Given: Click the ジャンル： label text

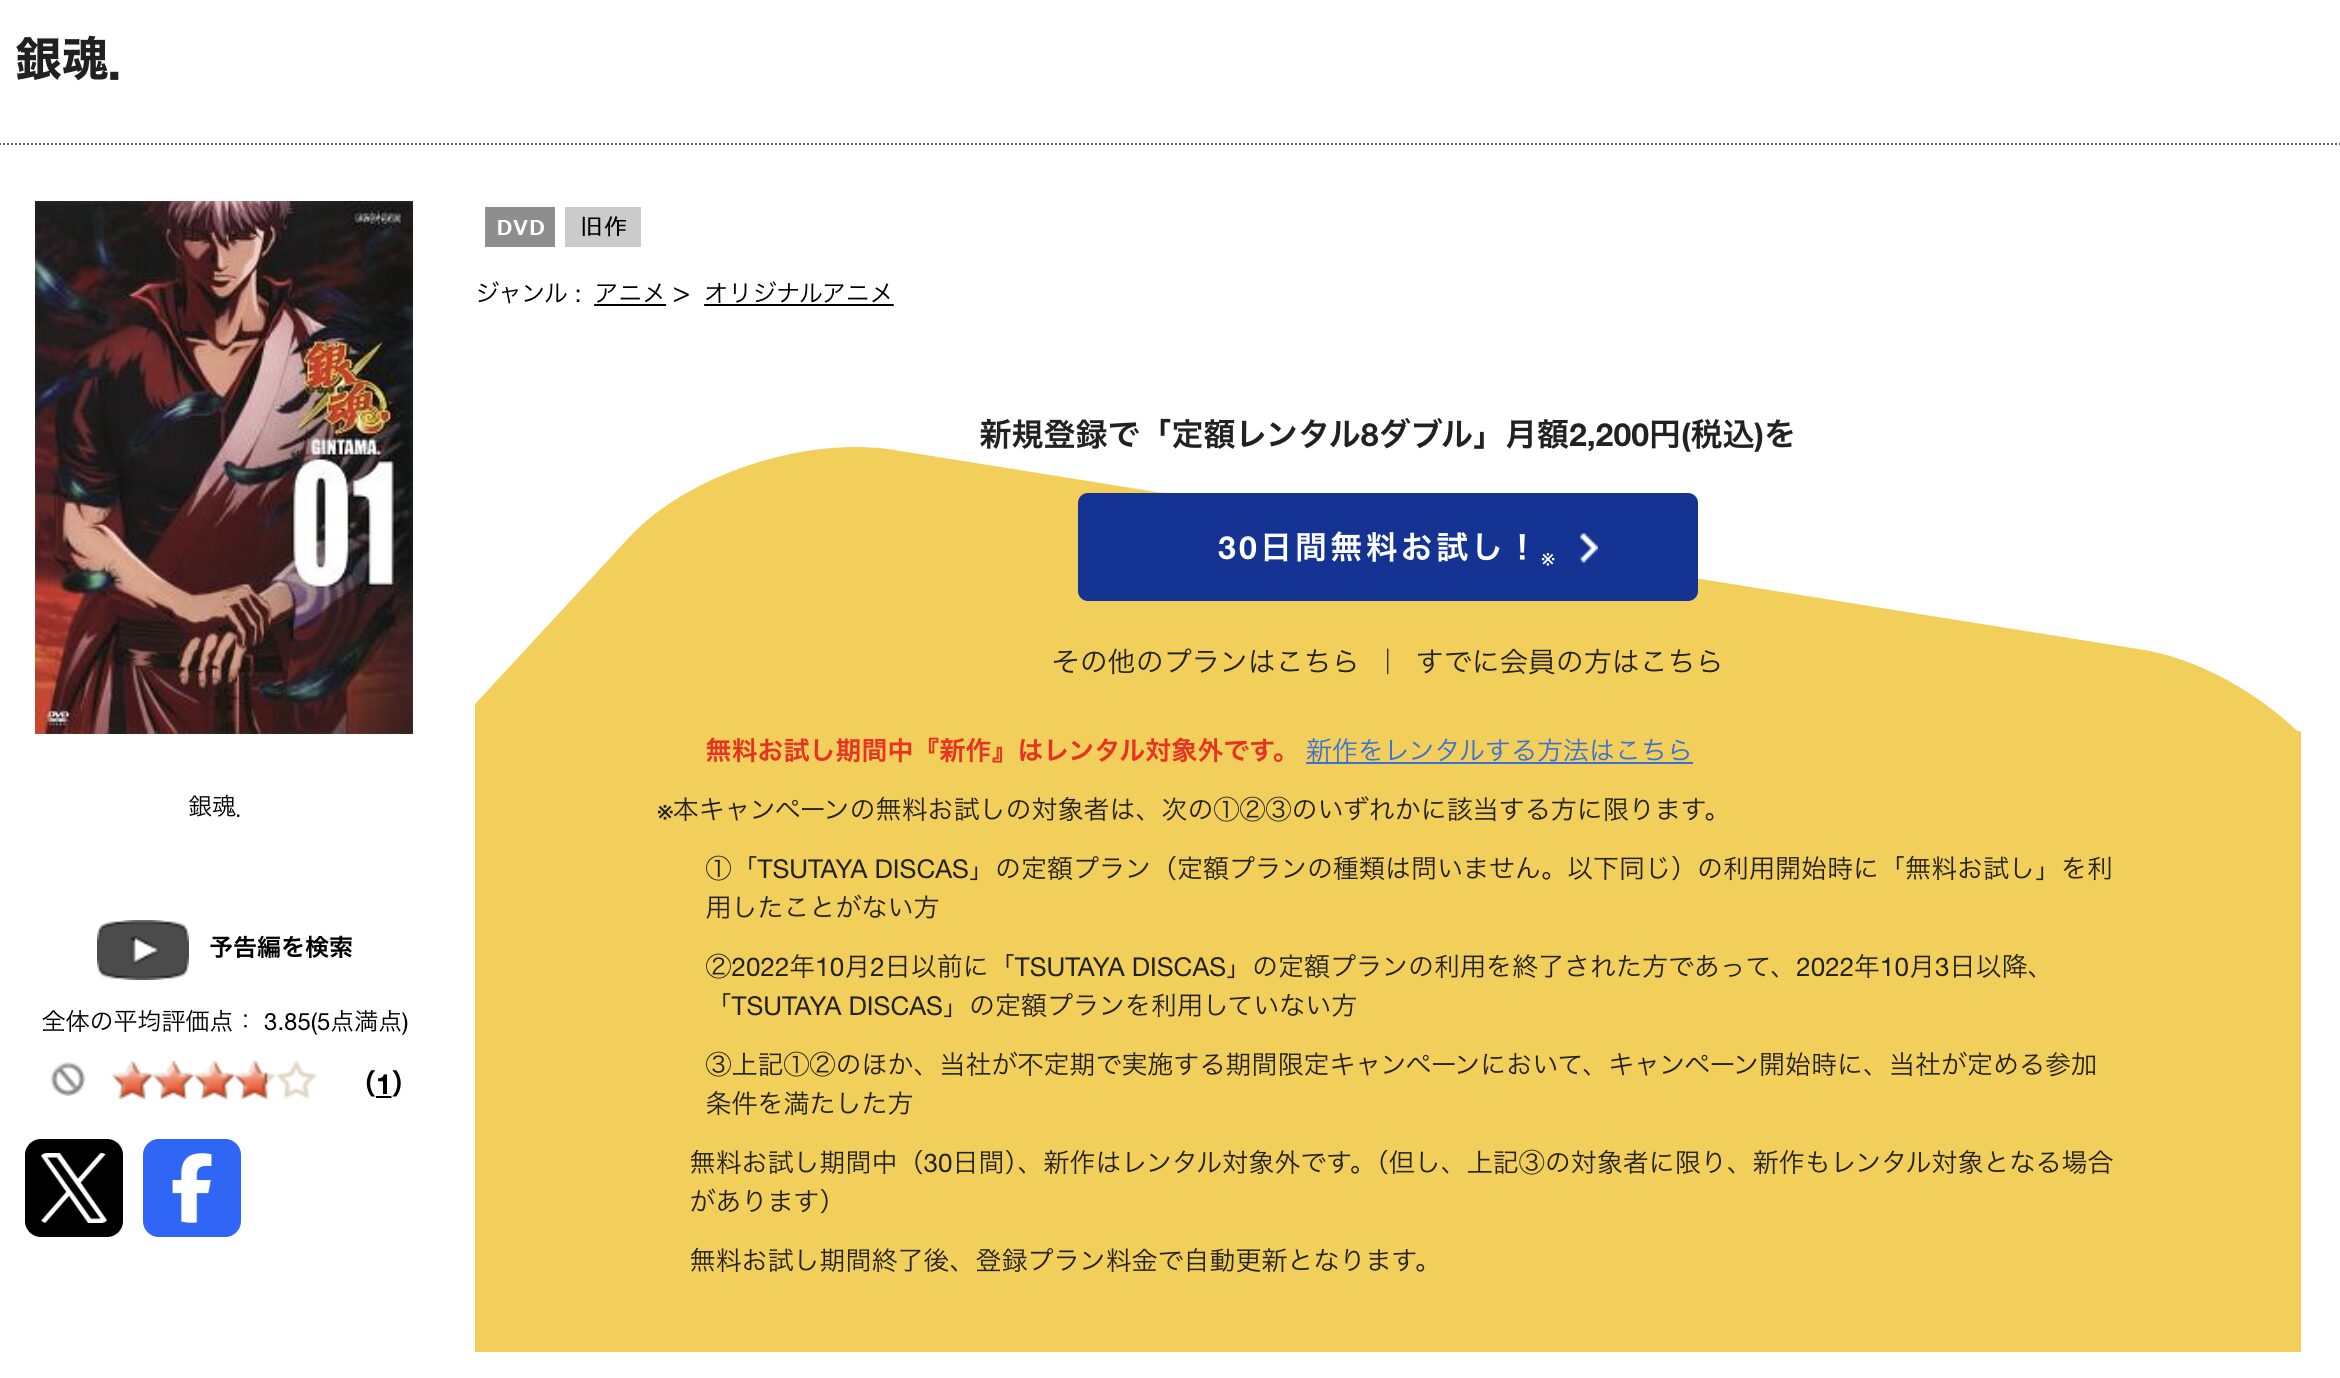Looking at the screenshot, I should pos(531,293).
